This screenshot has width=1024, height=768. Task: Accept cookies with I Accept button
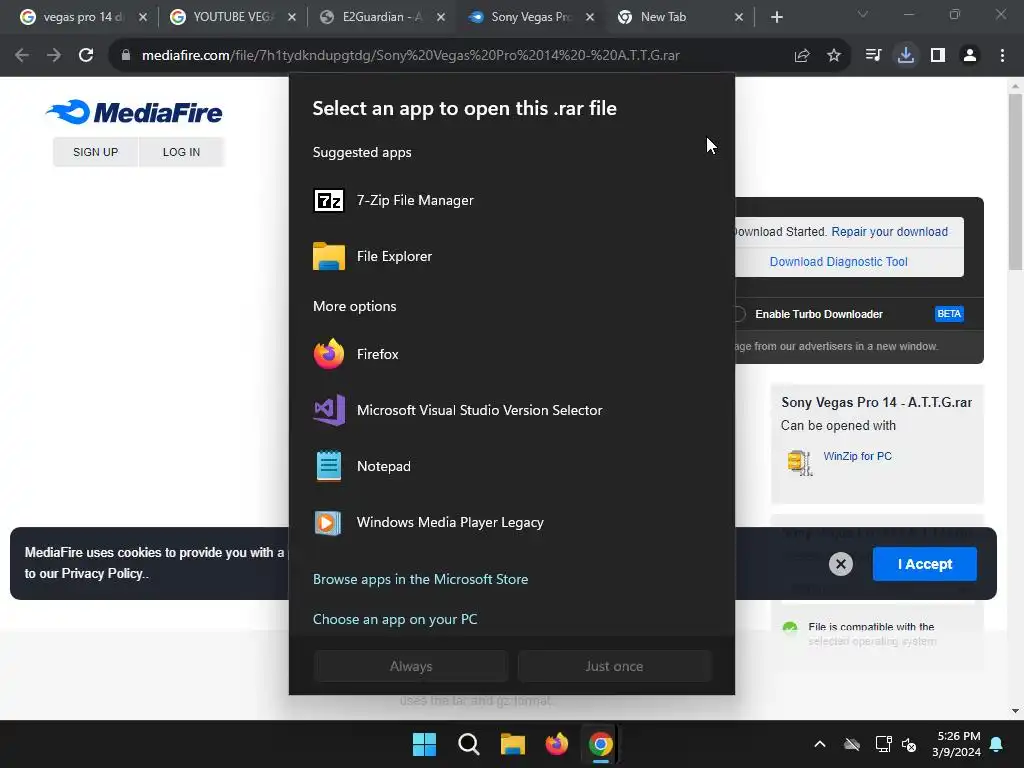point(925,564)
